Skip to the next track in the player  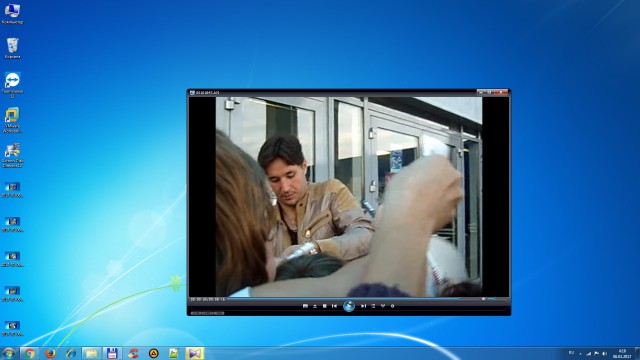(363, 306)
